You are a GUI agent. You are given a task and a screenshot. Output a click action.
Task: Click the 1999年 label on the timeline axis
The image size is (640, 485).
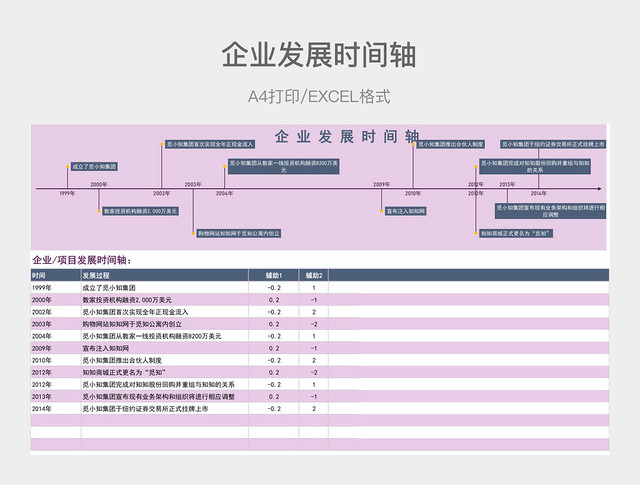coord(67,194)
